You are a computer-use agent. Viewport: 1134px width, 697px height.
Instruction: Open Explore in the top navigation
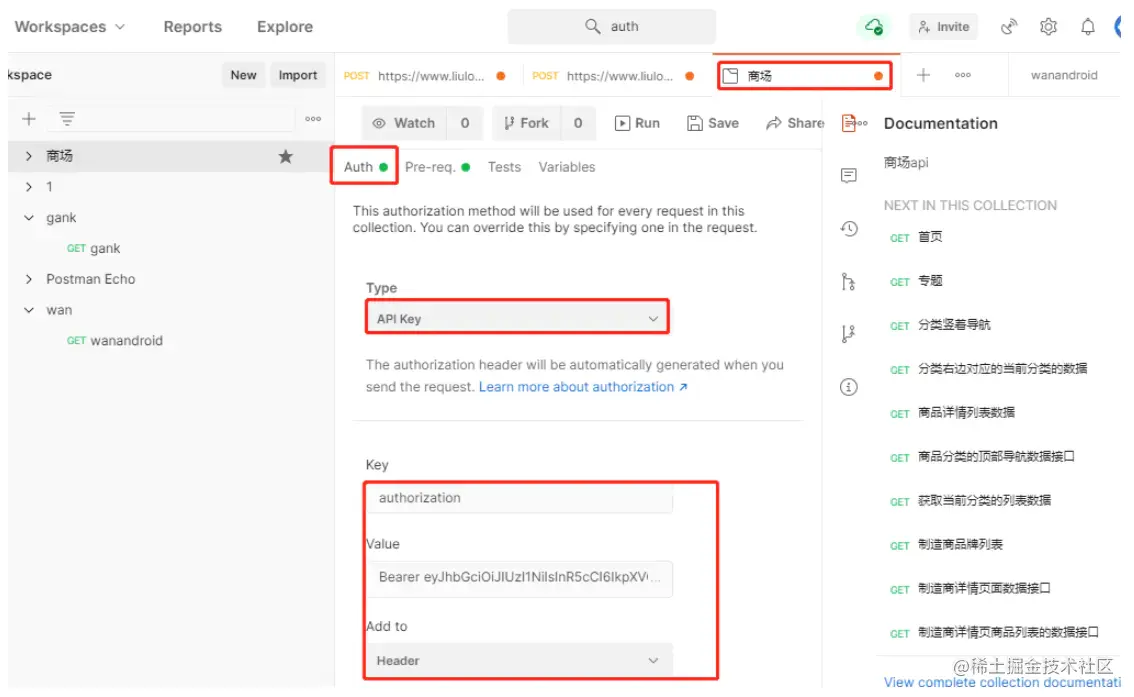click(x=285, y=27)
